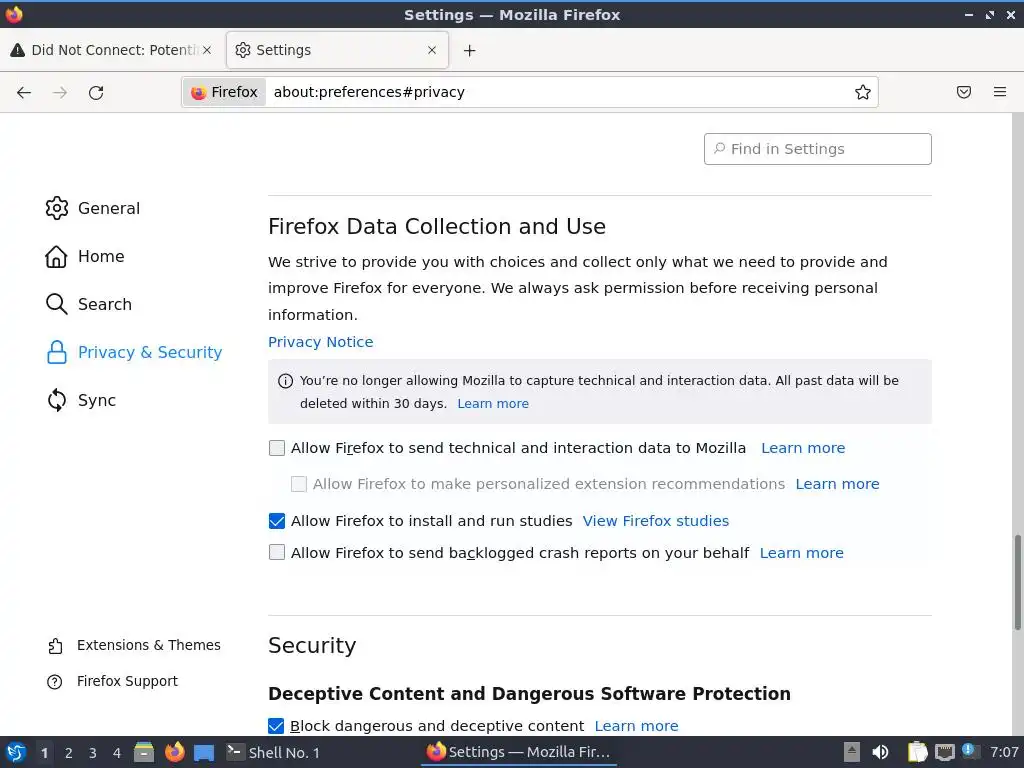This screenshot has height=768, width=1024.
Task: Open a new tab with plus icon
Action: click(x=470, y=50)
